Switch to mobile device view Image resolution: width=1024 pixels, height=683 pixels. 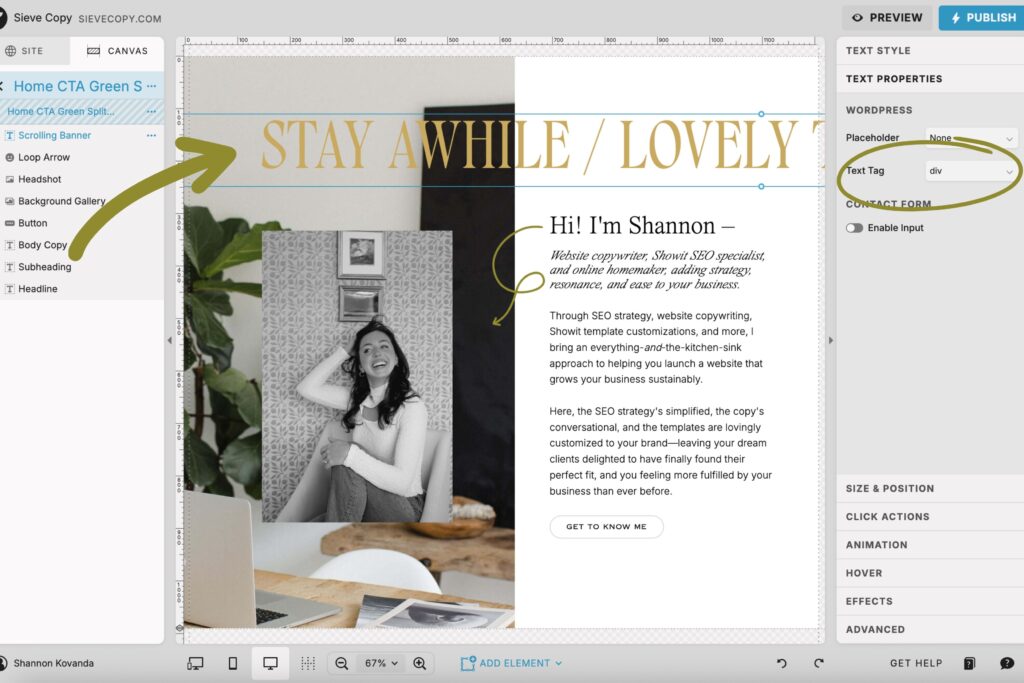[233, 663]
